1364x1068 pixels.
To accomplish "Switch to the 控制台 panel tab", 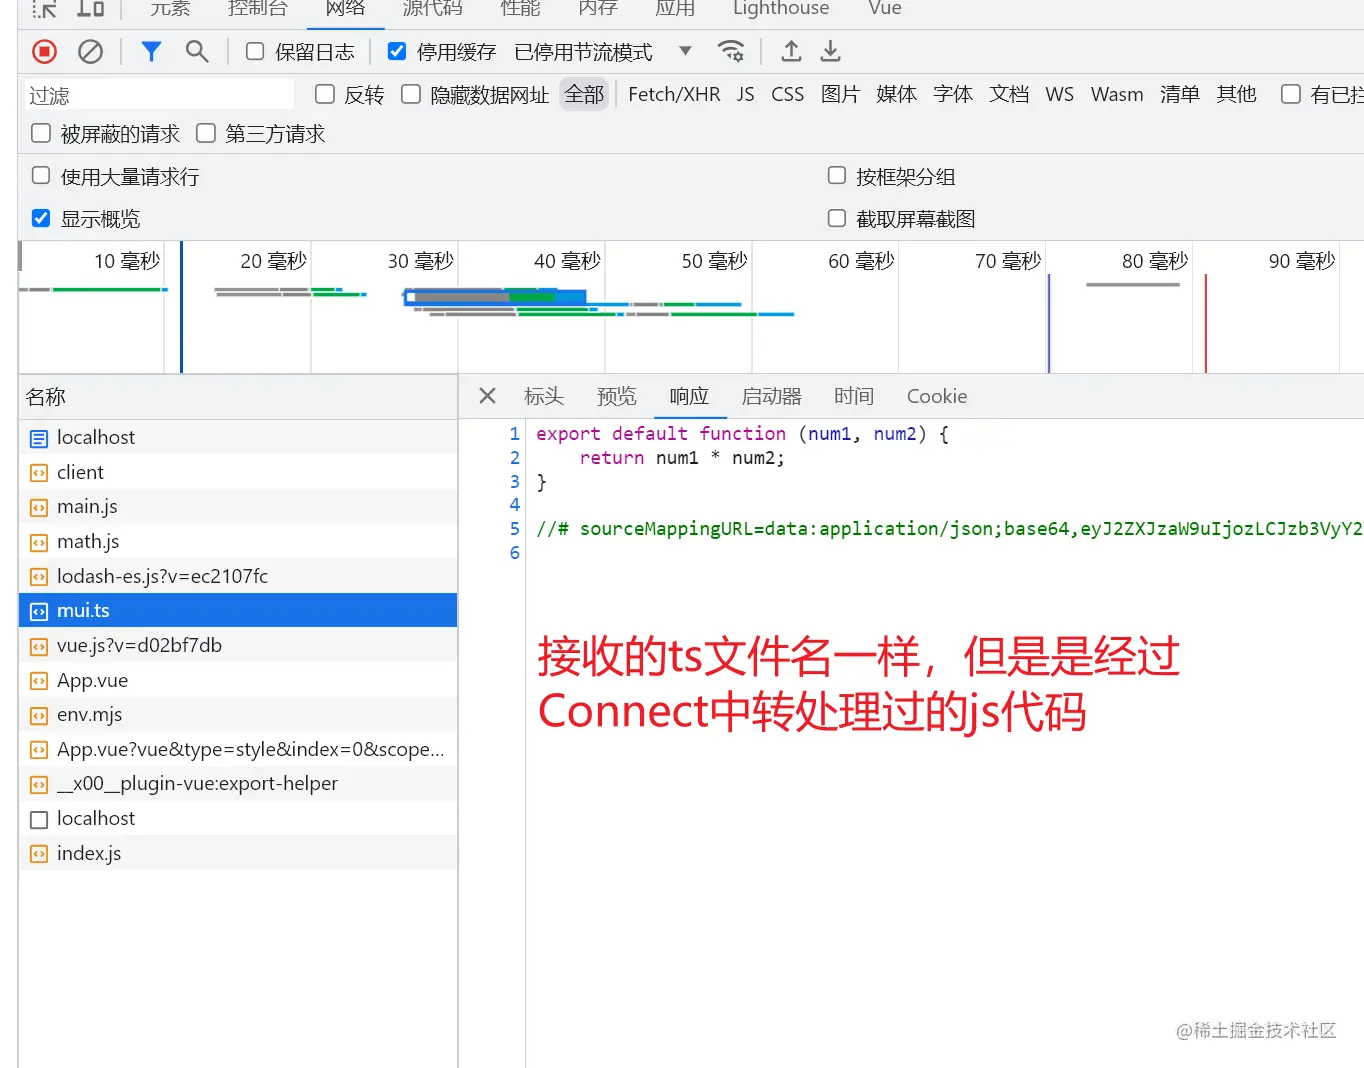I will pyautogui.click(x=258, y=8).
